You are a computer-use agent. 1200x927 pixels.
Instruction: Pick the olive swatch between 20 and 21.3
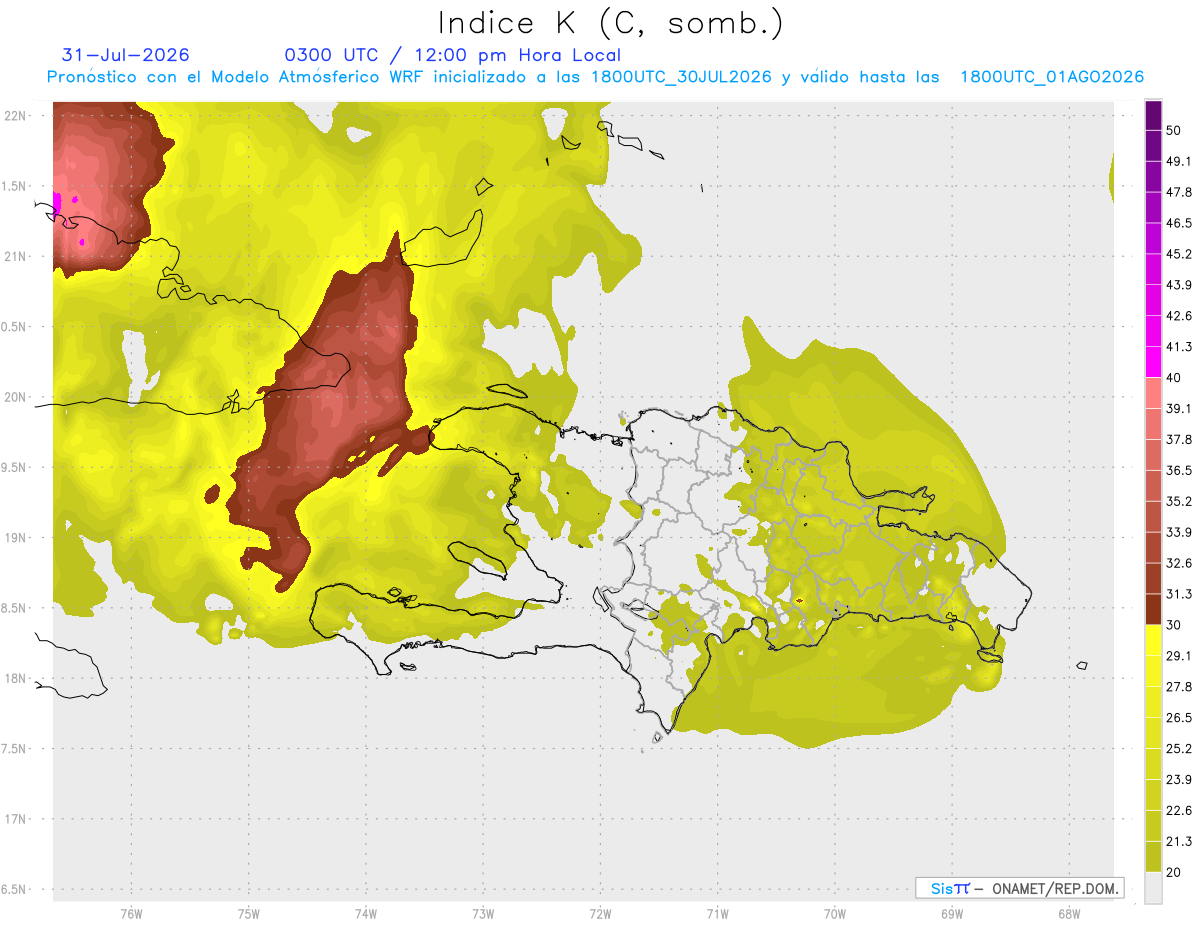pyautogui.click(x=1153, y=857)
